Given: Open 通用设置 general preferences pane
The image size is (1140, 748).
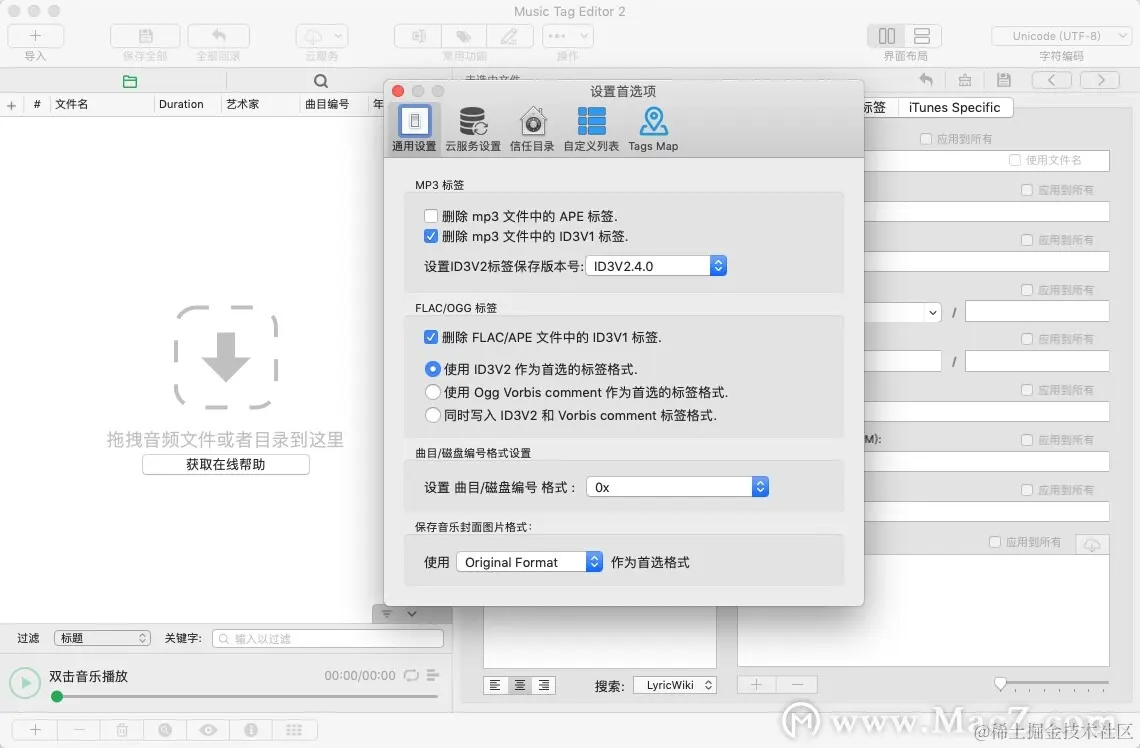Looking at the screenshot, I should [414, 129].
